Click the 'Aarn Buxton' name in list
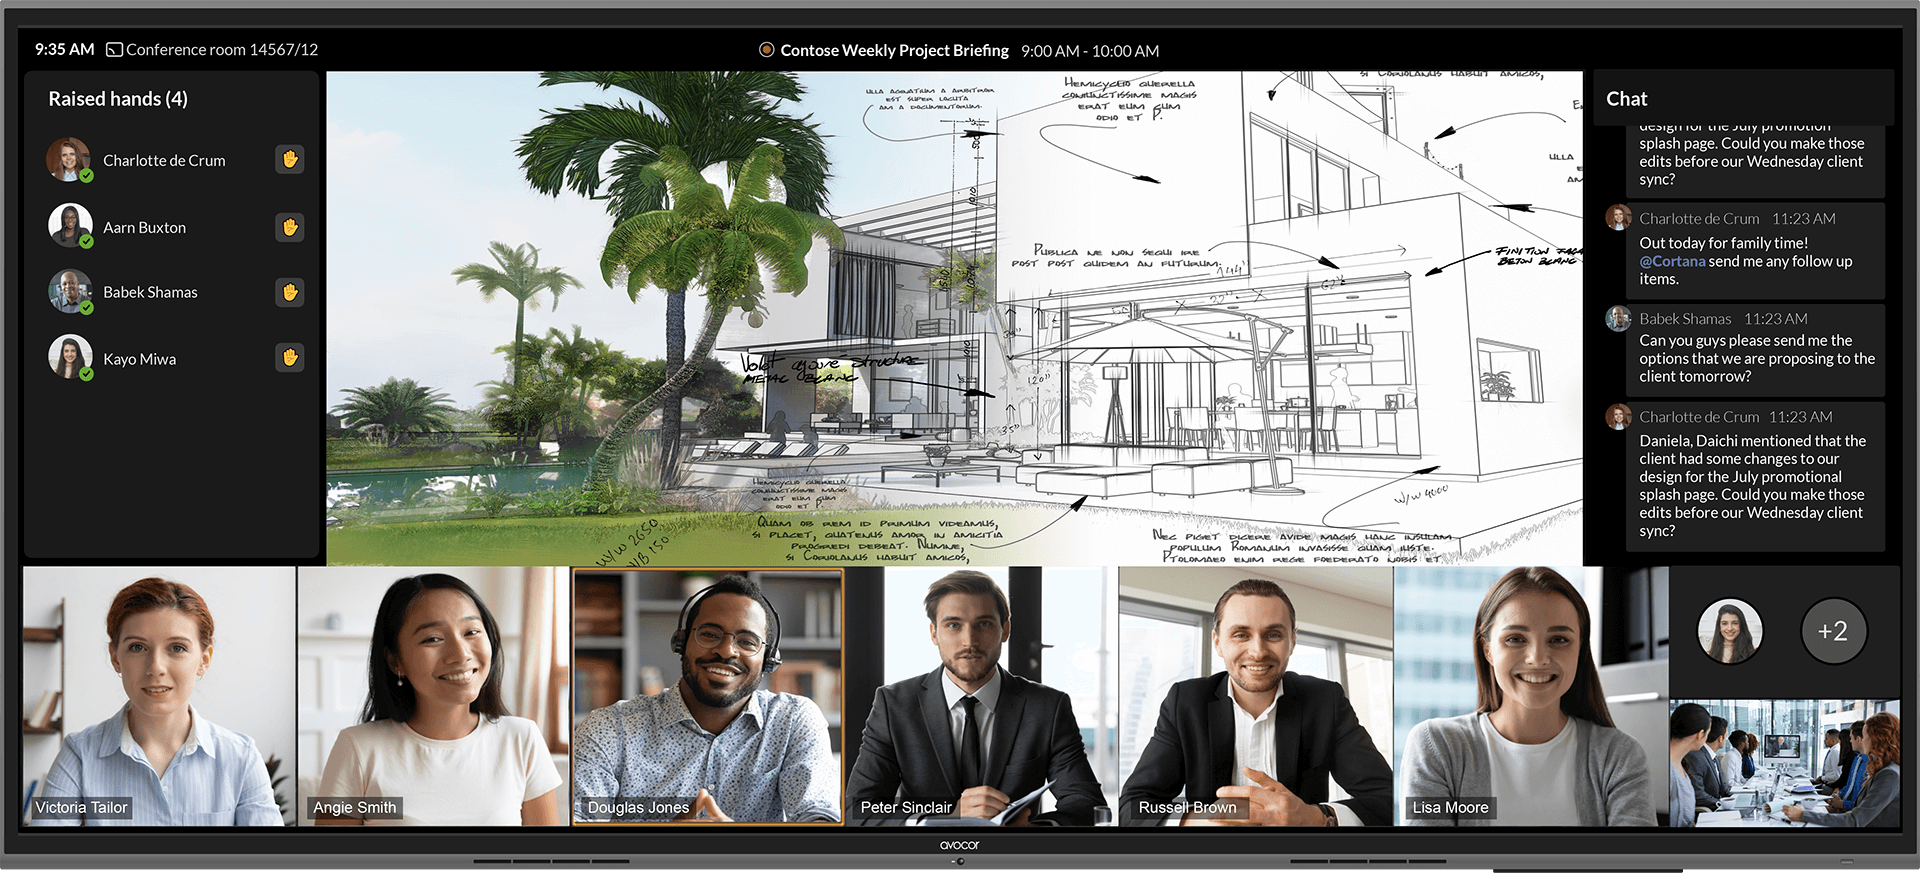Image resolution: width=1920 pixels, height=873 pixels. point(144,227)
